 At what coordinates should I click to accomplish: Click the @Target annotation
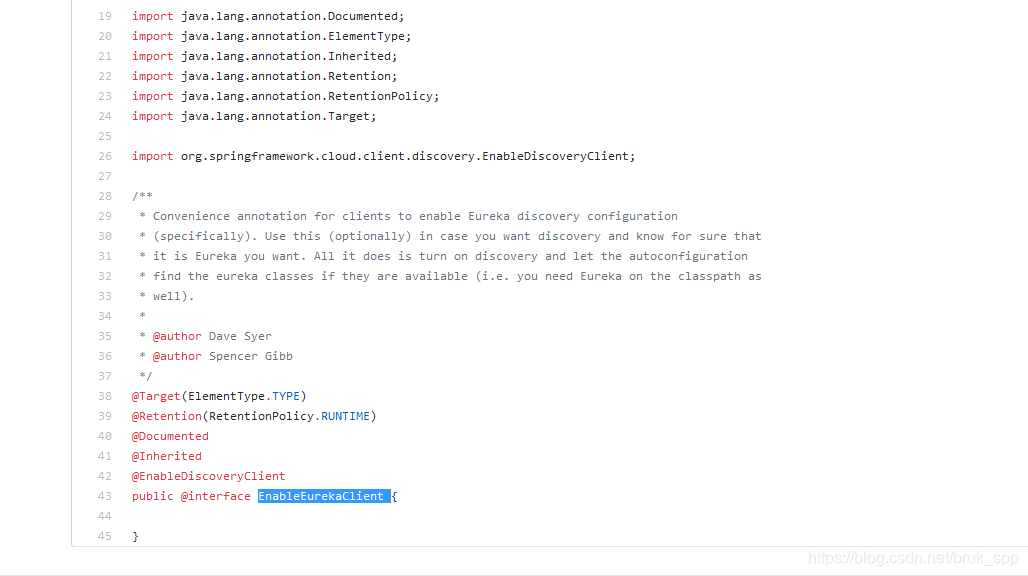[156, 396]
